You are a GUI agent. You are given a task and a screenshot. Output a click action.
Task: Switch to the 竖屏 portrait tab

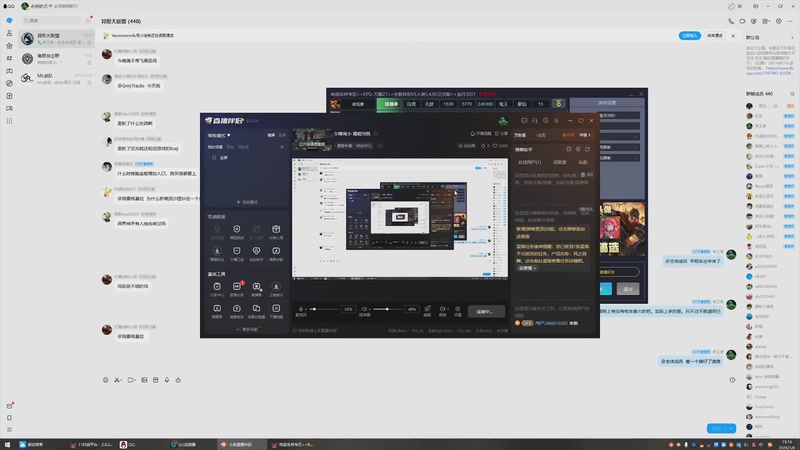tap(282, 135)
